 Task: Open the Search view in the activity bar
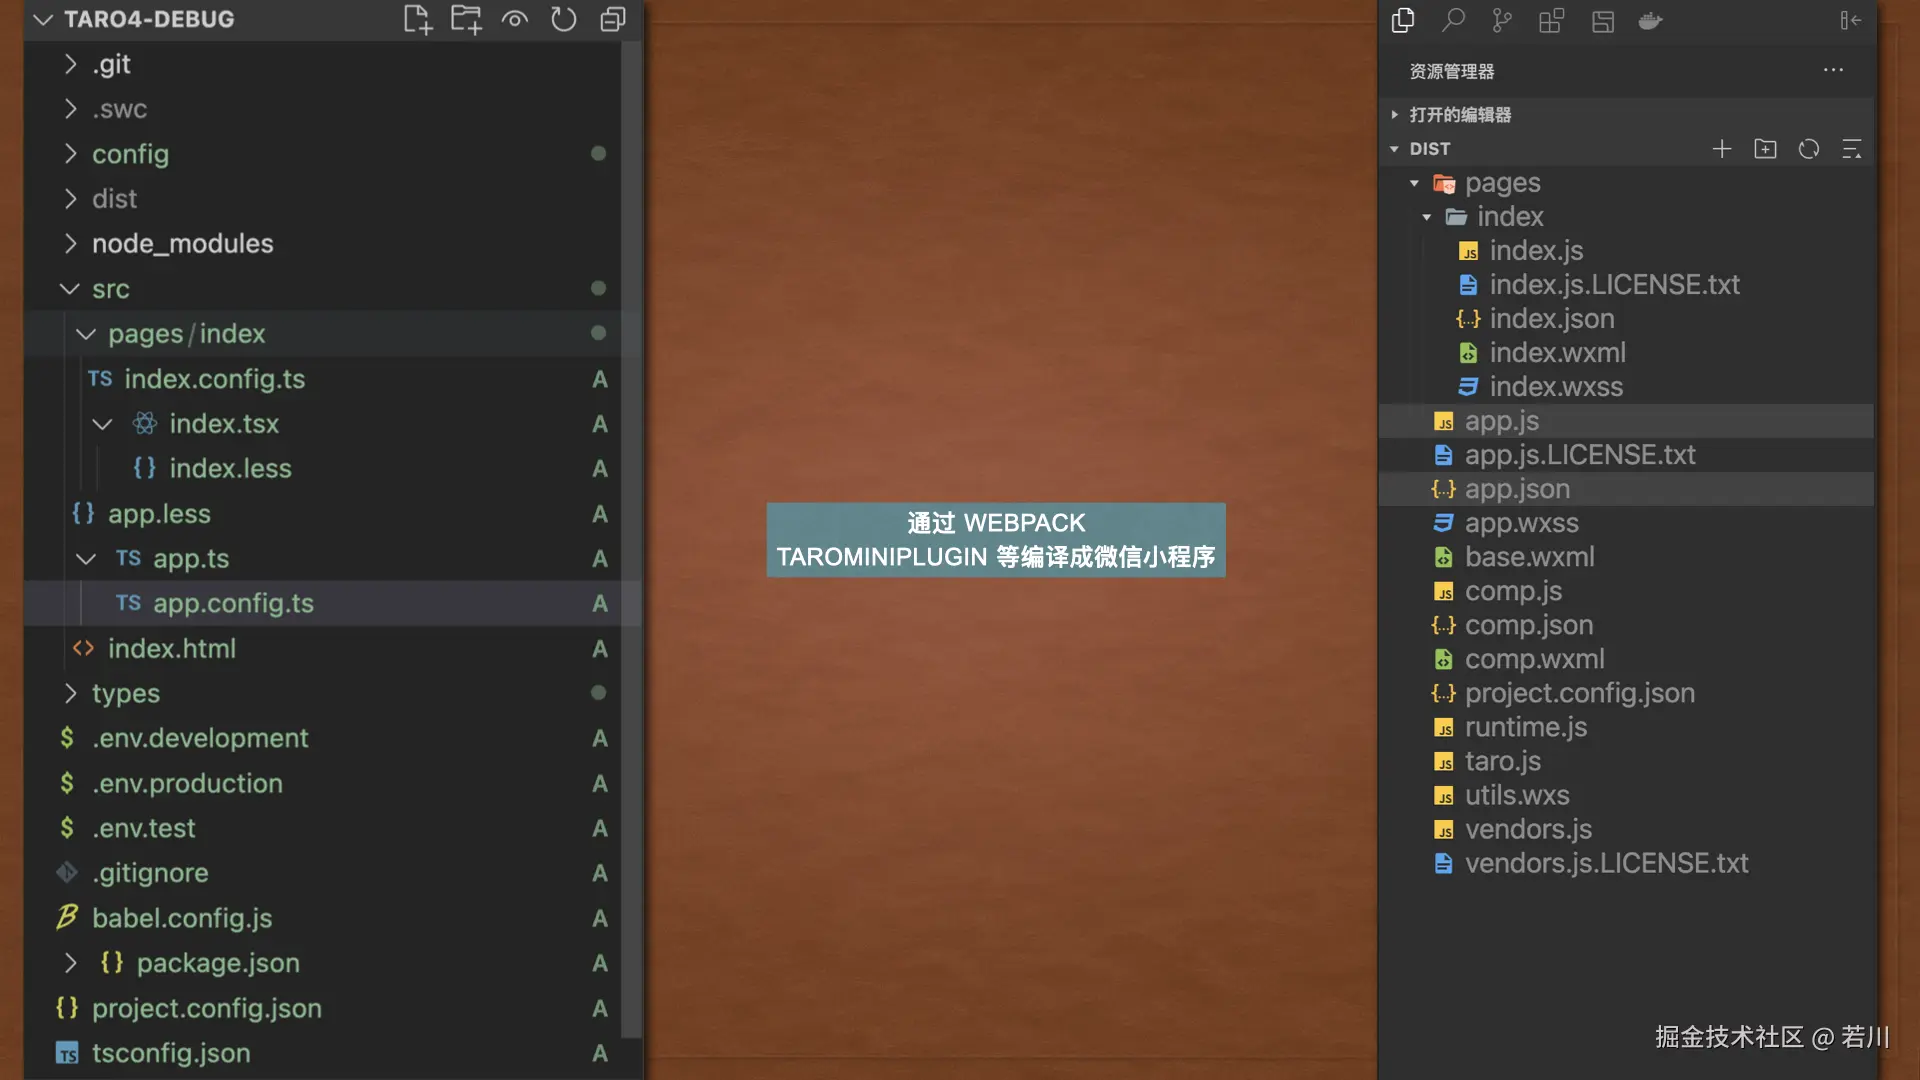coord(1454,20)
